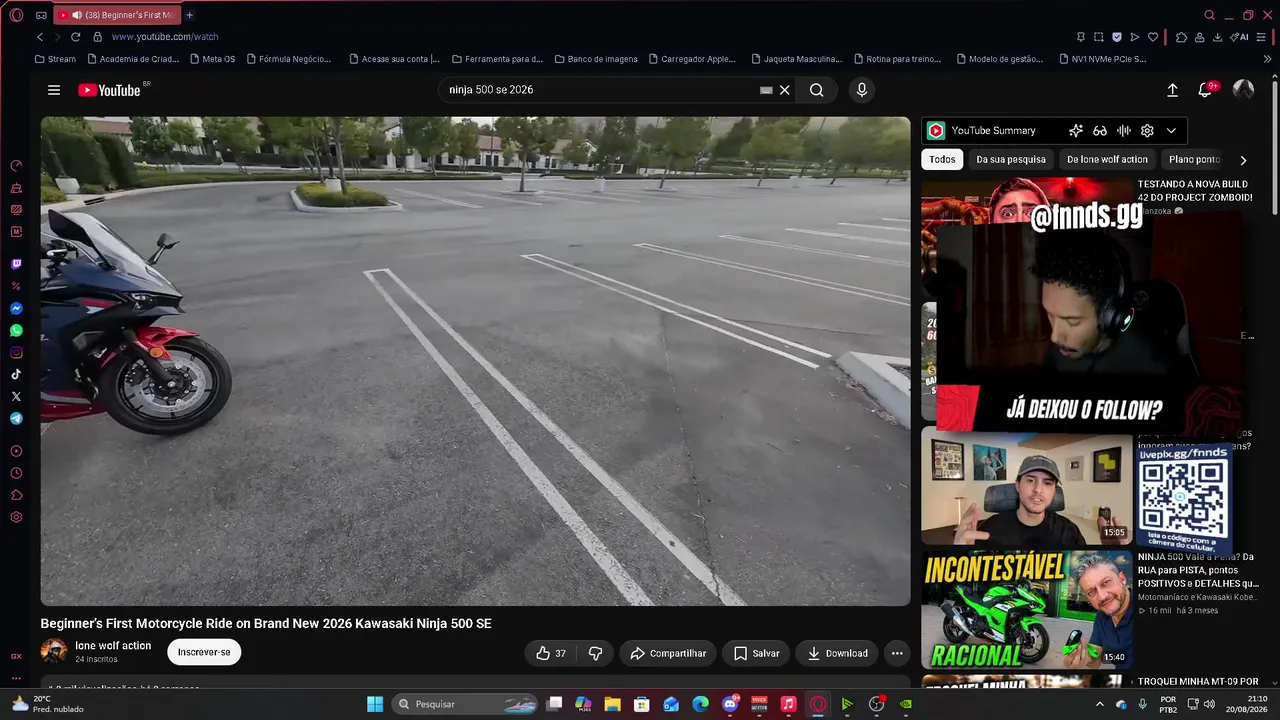Reload the page with refresh icon
This screenshot has width=1280, height=720.
[75, 37]
